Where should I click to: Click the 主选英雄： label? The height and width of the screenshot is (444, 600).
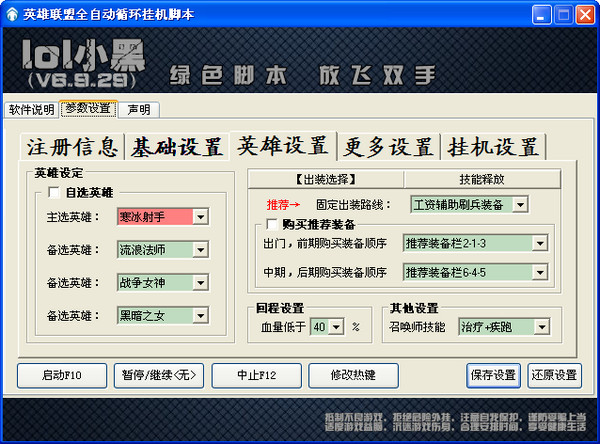coord(73,217)
